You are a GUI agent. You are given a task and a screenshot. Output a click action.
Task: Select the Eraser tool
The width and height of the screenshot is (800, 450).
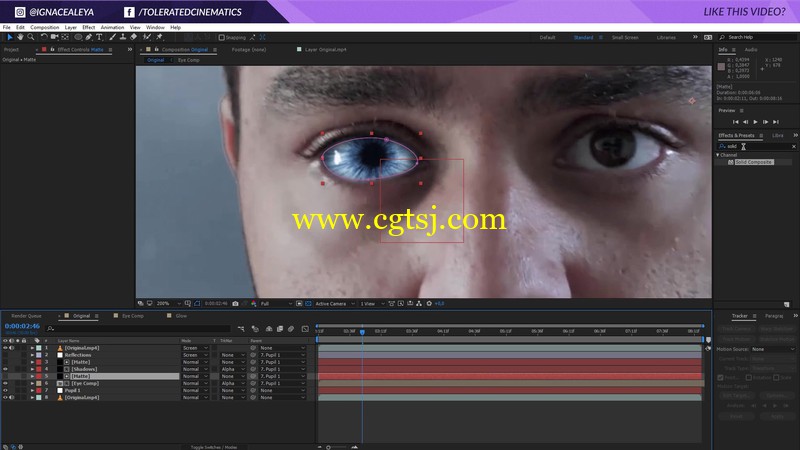pyautogui.click(x=134, y=37)
